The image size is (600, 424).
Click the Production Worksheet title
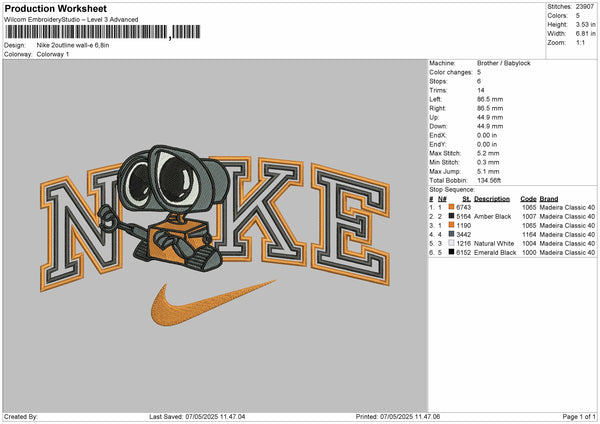coord(55,9)
